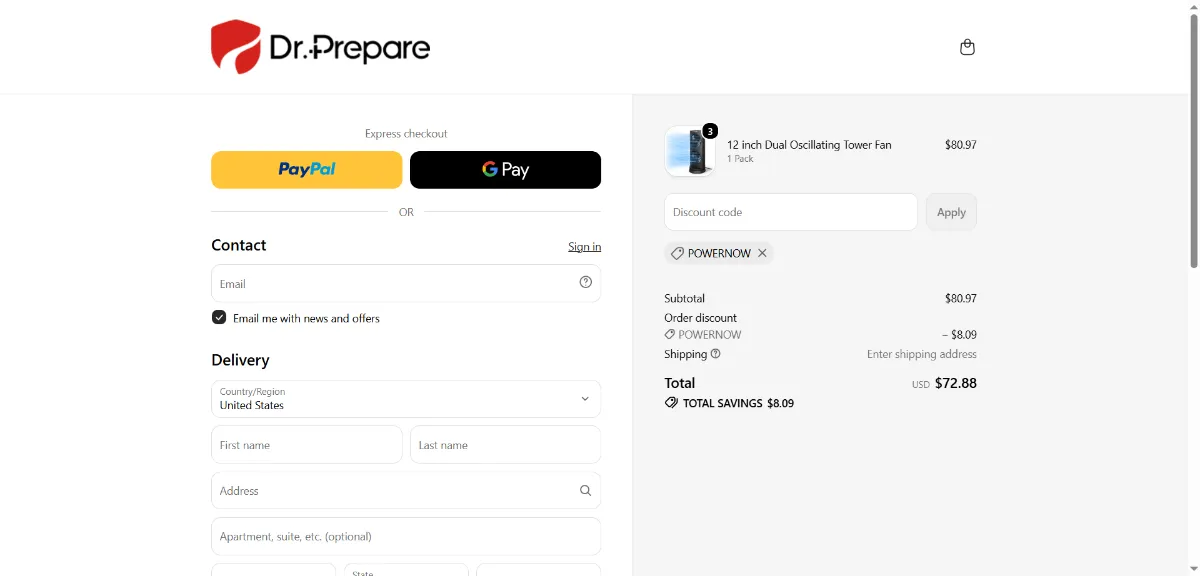
Task: Click the page vertical scrollbar
Action: click(1193, 140)
